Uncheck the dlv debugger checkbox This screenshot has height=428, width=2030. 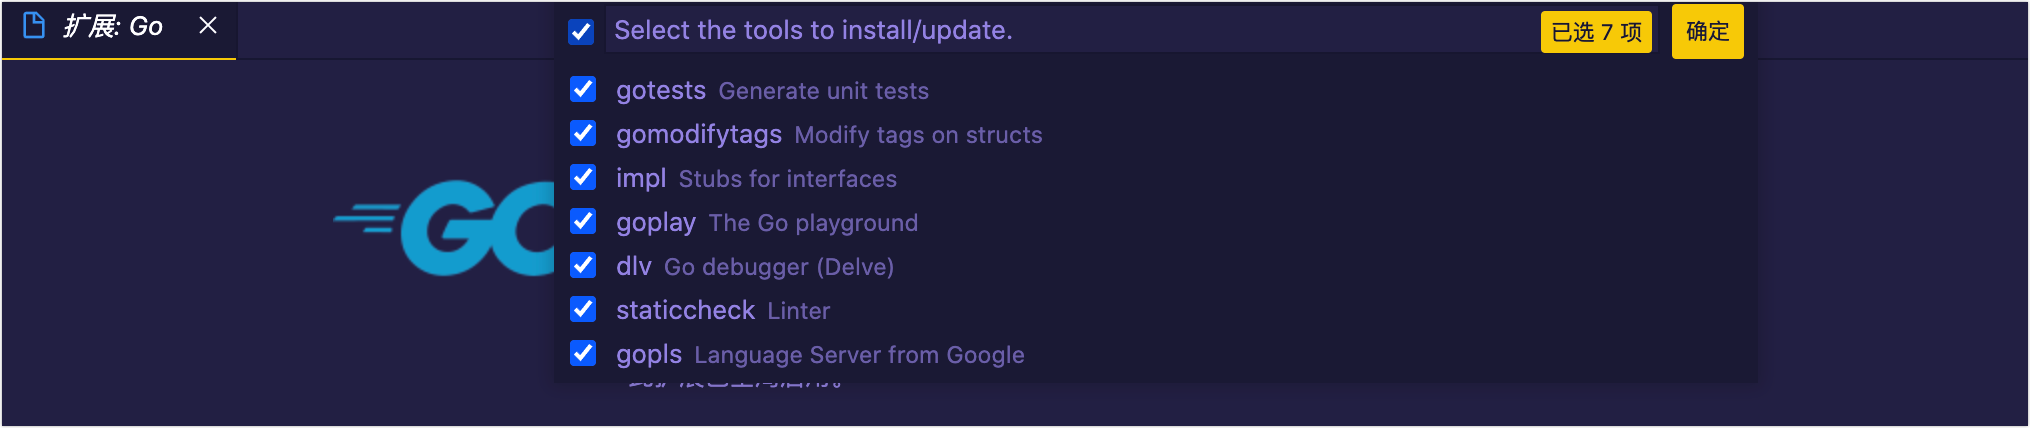[x=583, y=266]
